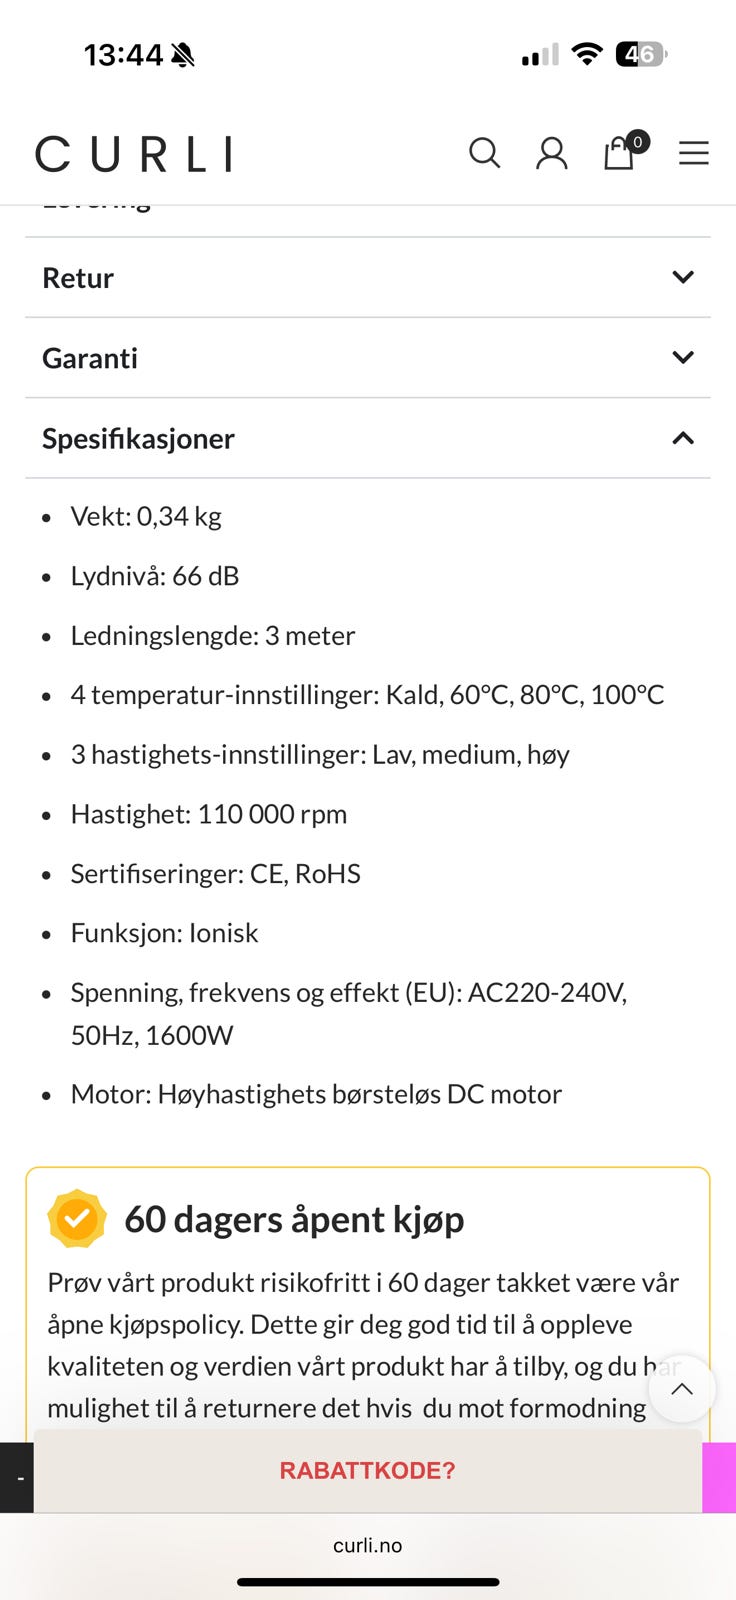The width and height of the screenshot is (736, 1600).
Task: Tap the black tab at bottom left
Action: pyautogui.click(x=17, y=1477)
